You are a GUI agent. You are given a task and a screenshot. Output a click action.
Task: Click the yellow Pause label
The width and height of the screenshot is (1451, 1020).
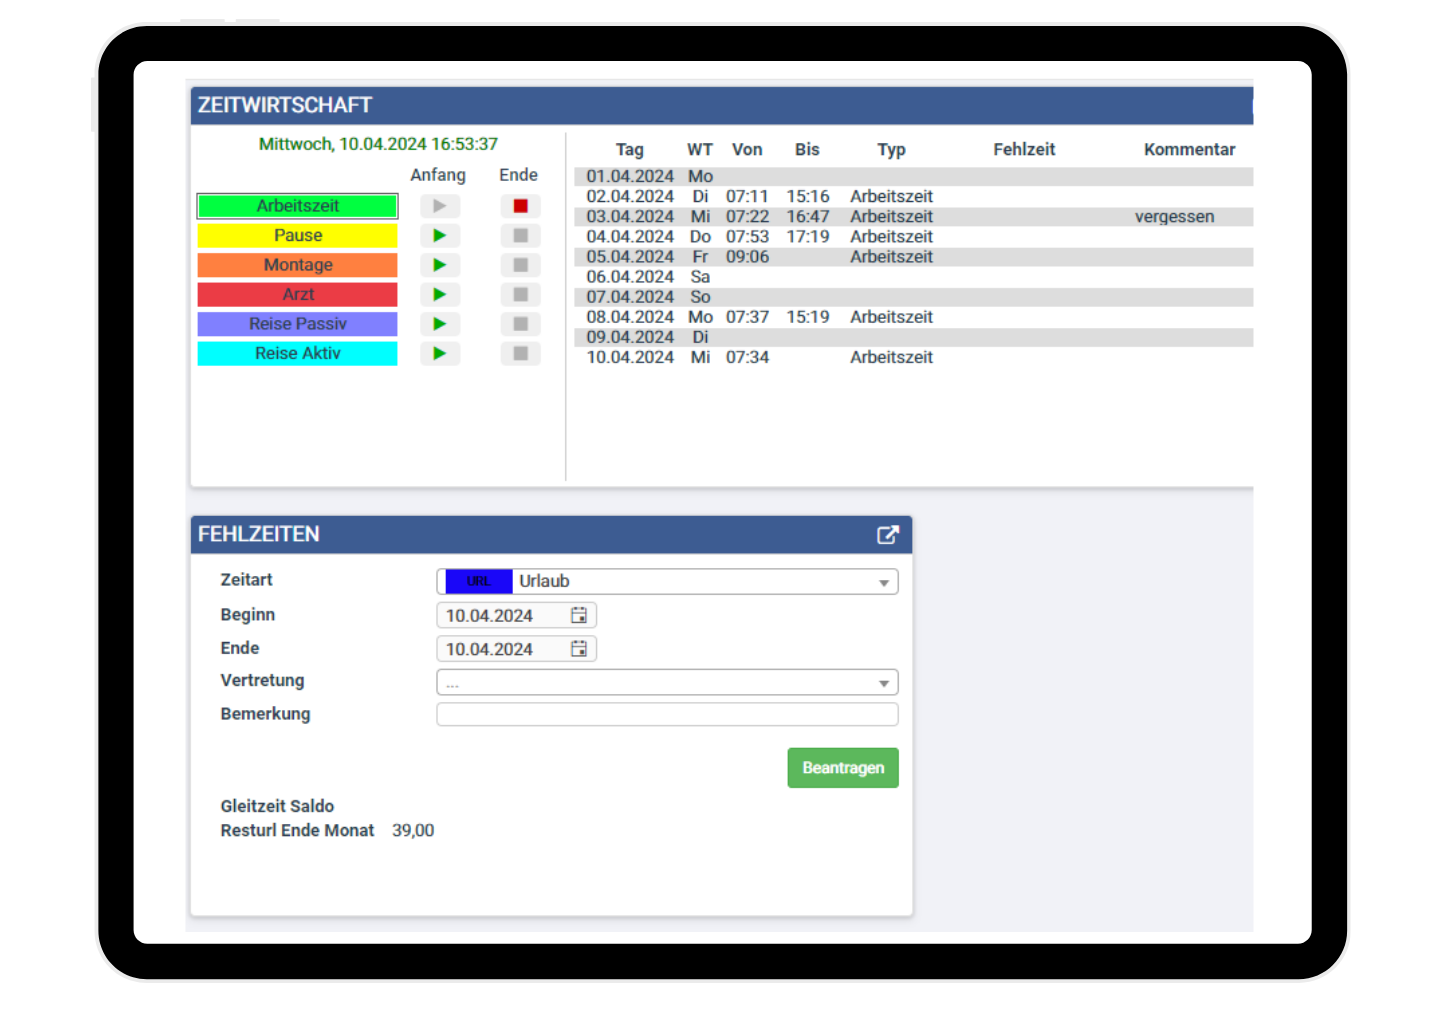point(297,236)
